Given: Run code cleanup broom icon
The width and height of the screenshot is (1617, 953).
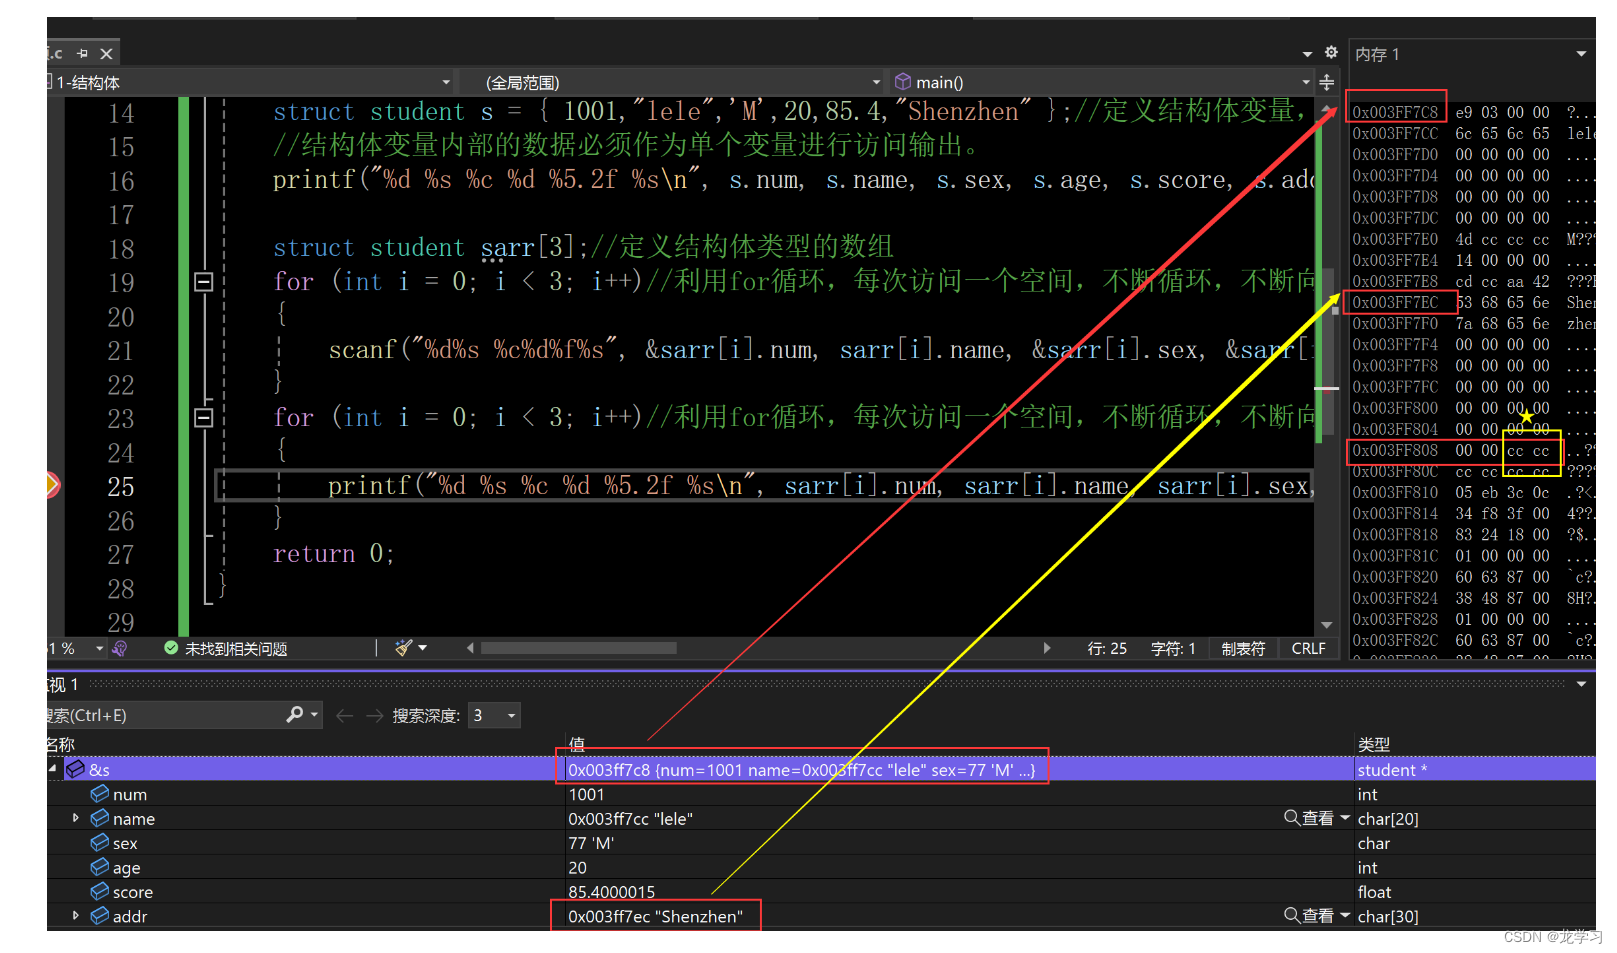Looking at the screenshot, I should (403, 648).
